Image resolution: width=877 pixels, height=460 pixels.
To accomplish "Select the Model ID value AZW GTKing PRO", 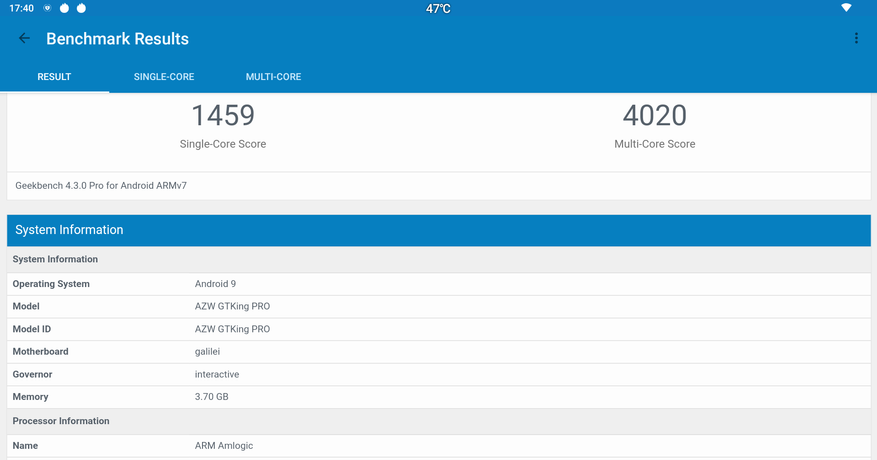I will pos(232,329).
